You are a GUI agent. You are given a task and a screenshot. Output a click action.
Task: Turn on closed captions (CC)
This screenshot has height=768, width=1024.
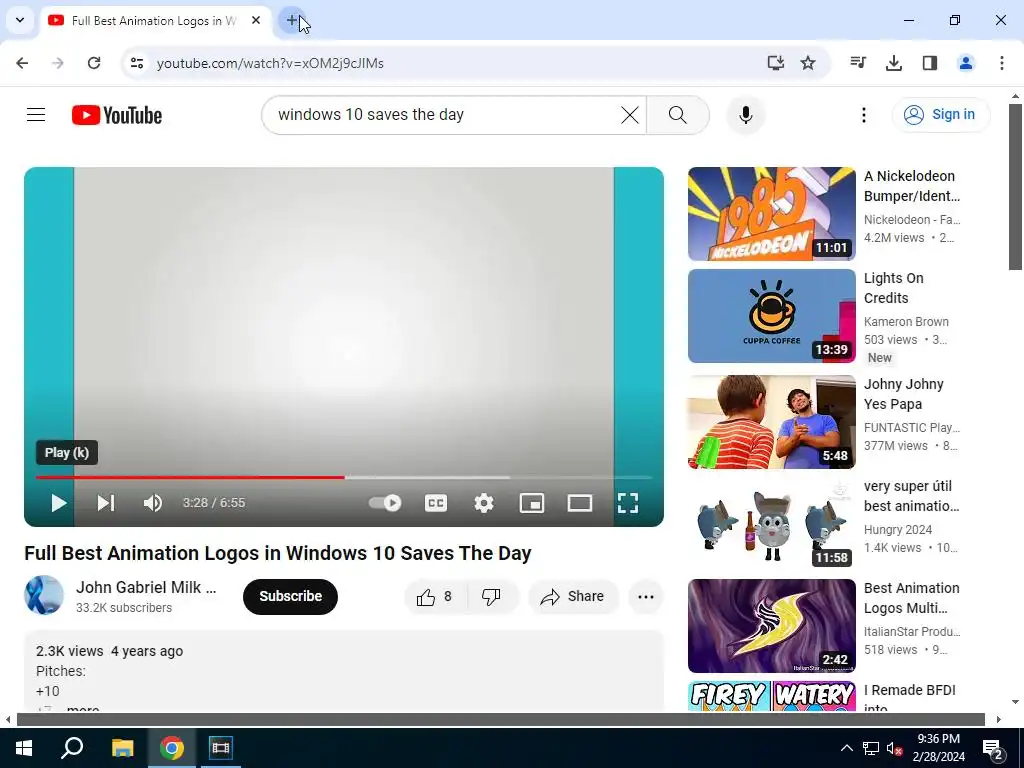[x=436, y=503]
